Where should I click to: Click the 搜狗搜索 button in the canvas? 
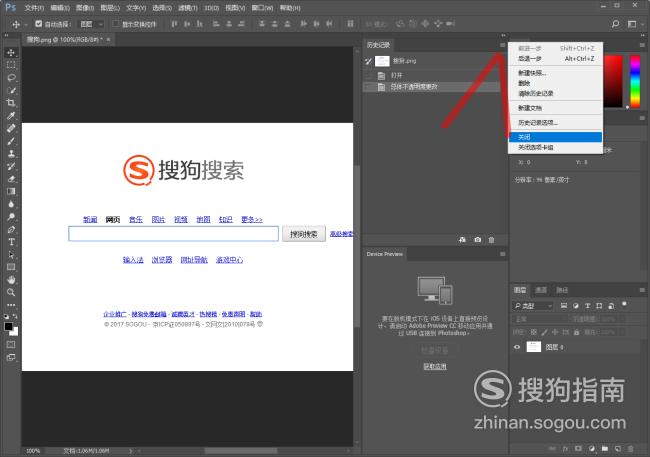tap(304, 234)
